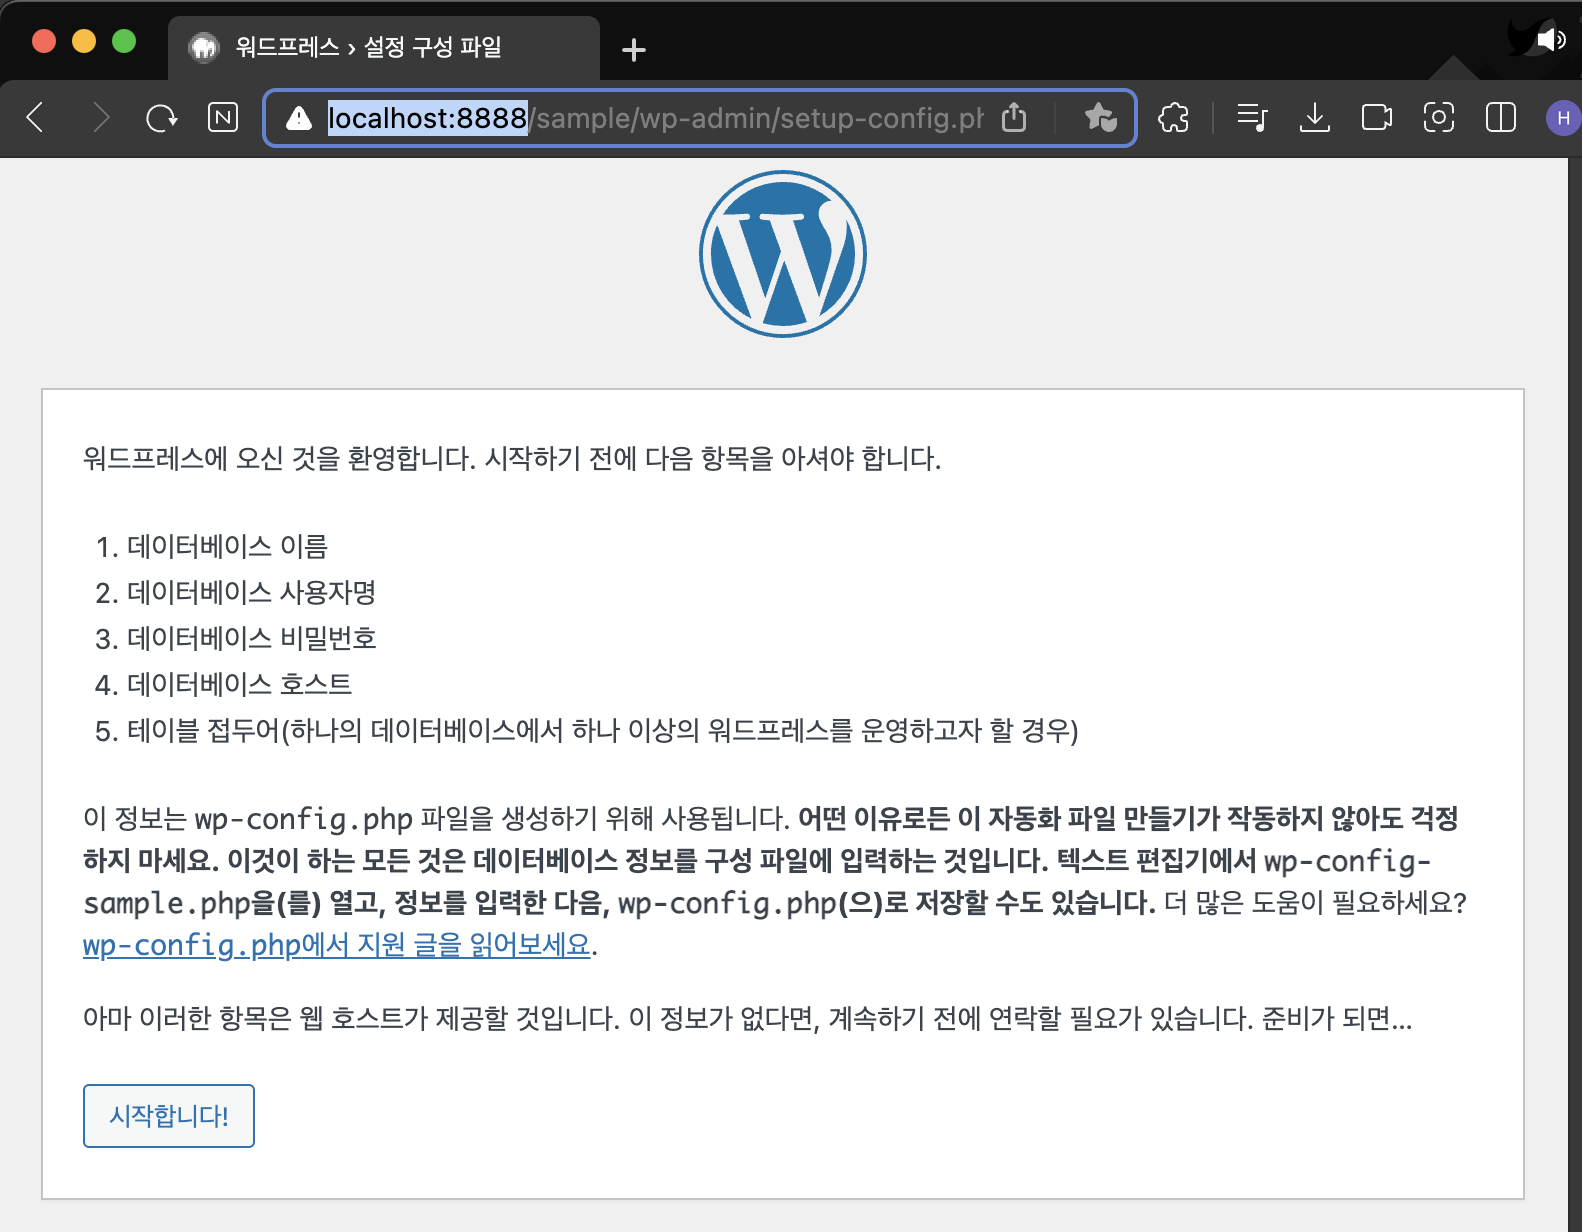Open the Notion icon in the toolbar
1582x1232 pixels.
point(223,118)
